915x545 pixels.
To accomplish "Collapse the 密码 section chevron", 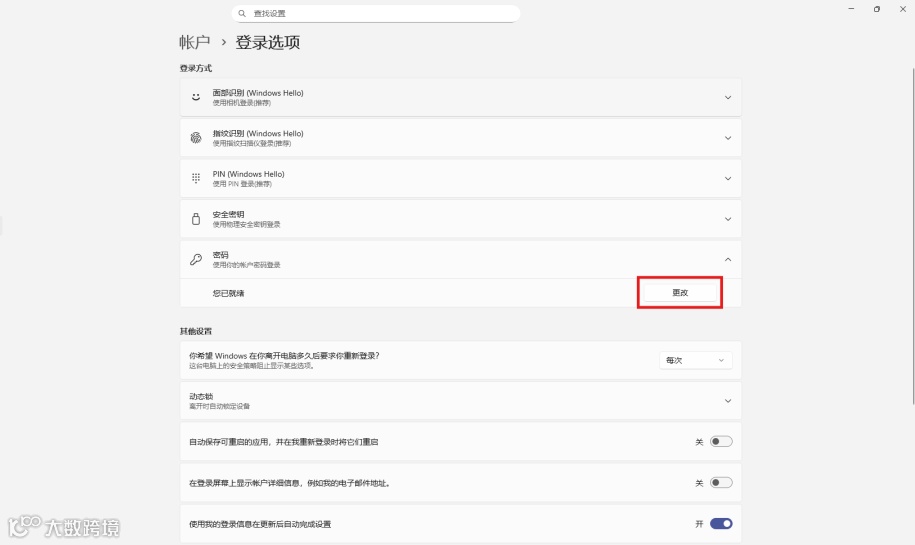I will click(728, 260).
